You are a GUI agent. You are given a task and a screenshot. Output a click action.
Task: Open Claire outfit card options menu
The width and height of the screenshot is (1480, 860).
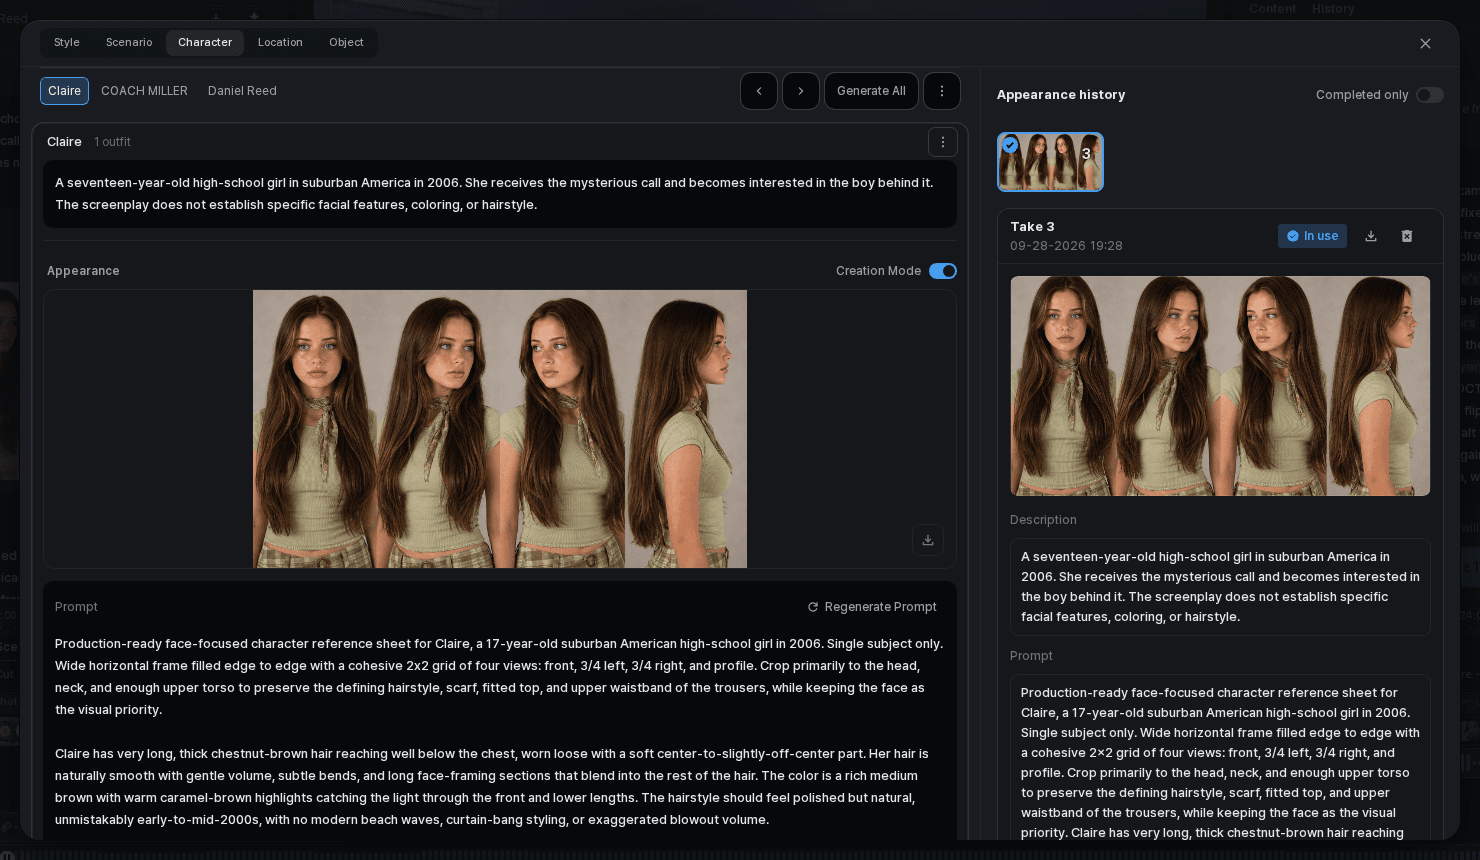pos(943,142)
